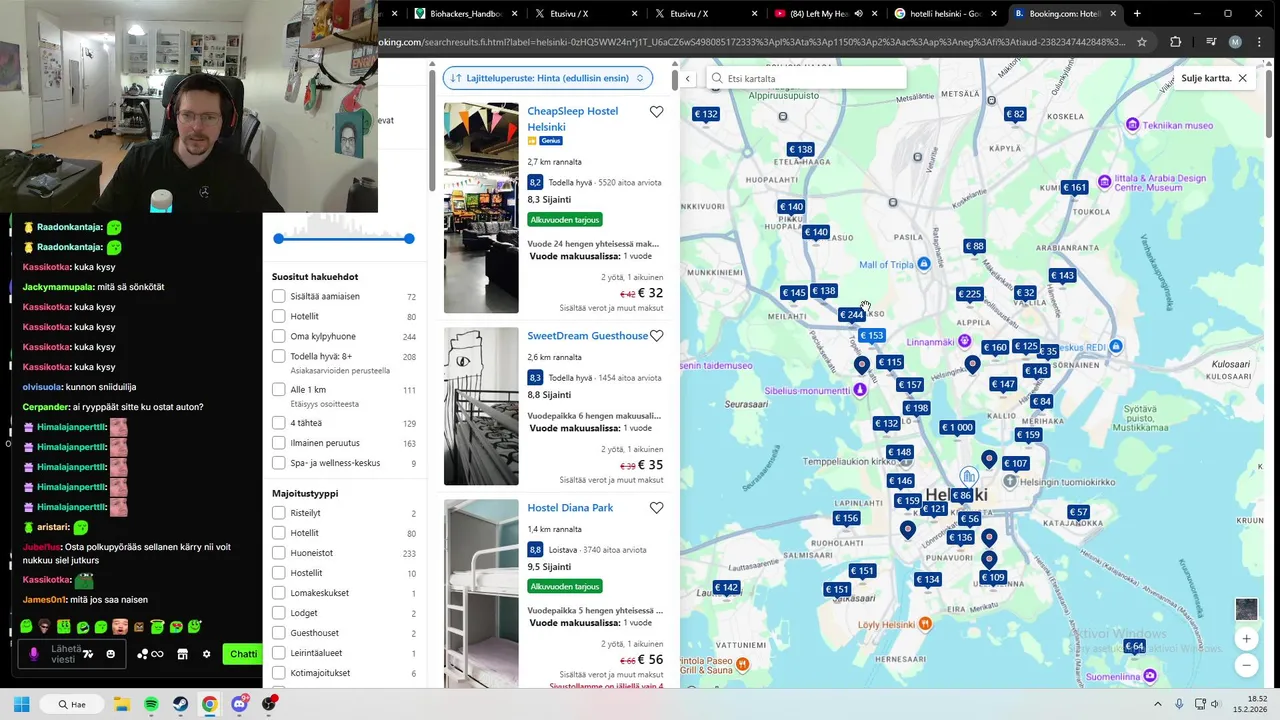Check 'Oma kylpyhuone' filter
Image resolution: width=1280 pixels, height=720 pixels.
point(279,336)
